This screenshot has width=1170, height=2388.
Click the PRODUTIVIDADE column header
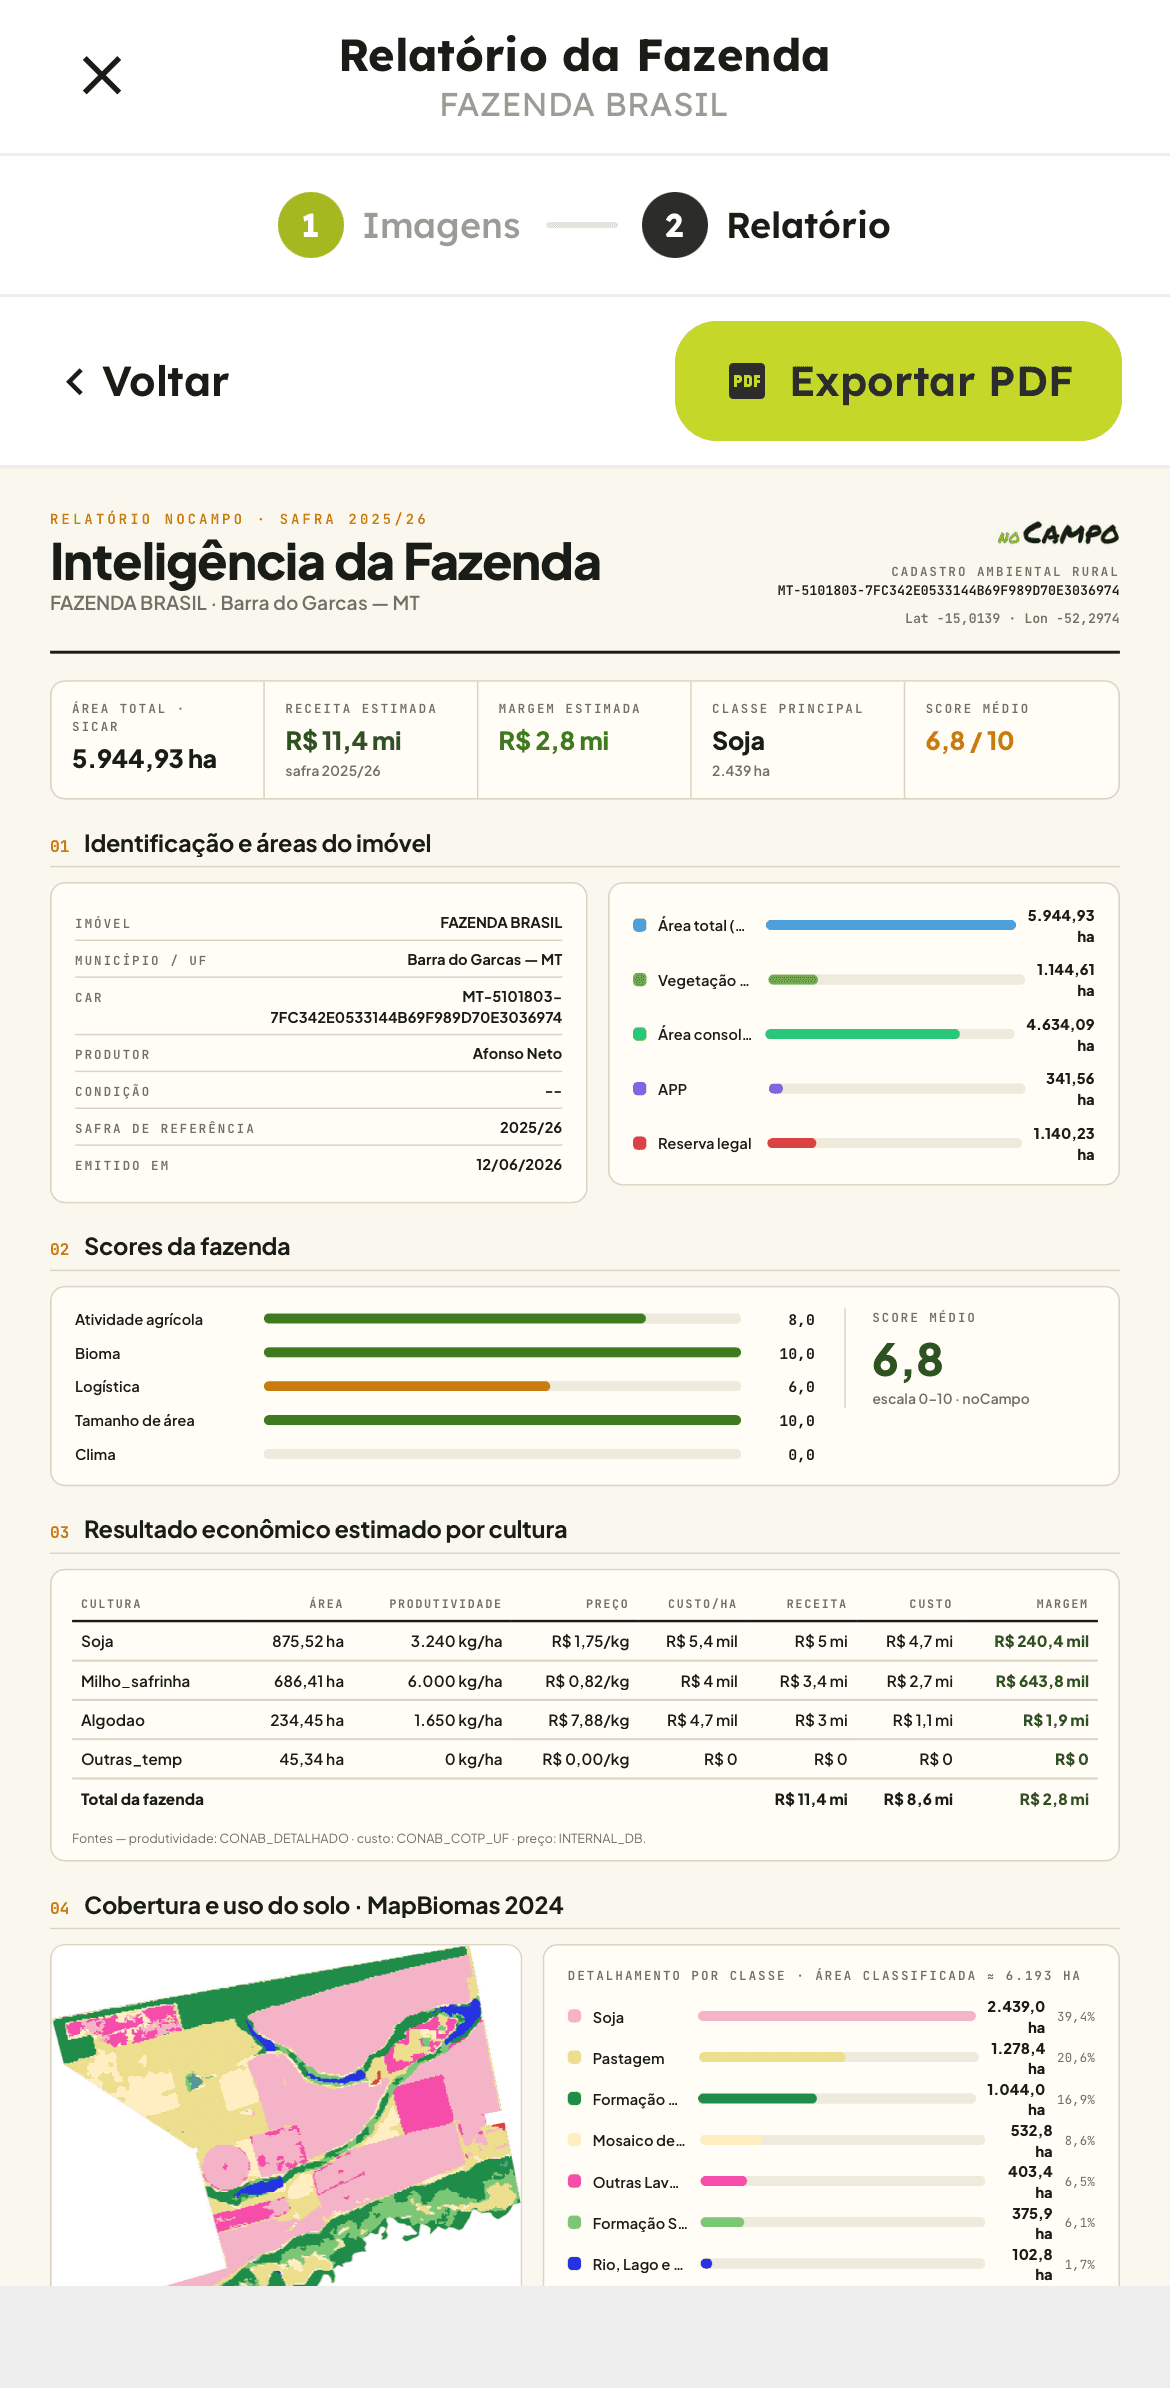(x=446, y=1604)
